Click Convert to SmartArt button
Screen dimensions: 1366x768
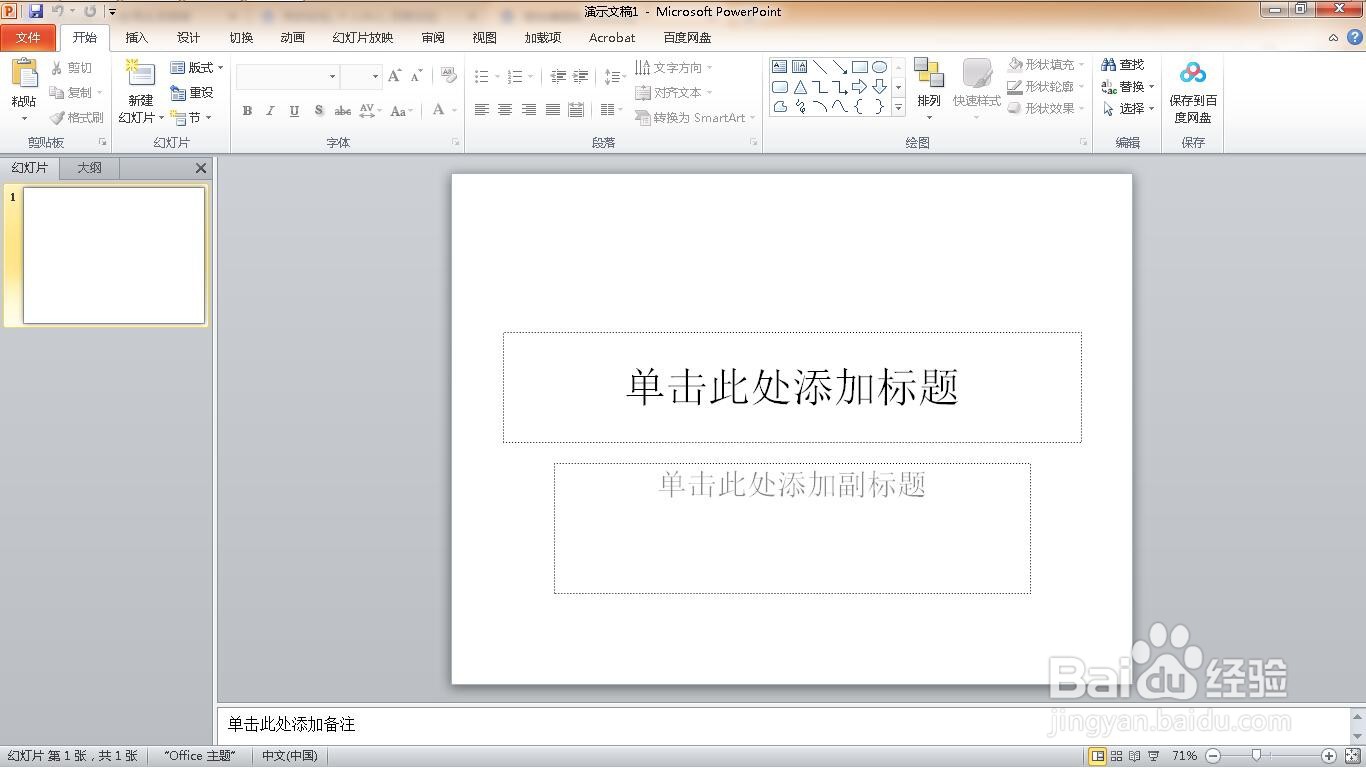coord(695,117)
